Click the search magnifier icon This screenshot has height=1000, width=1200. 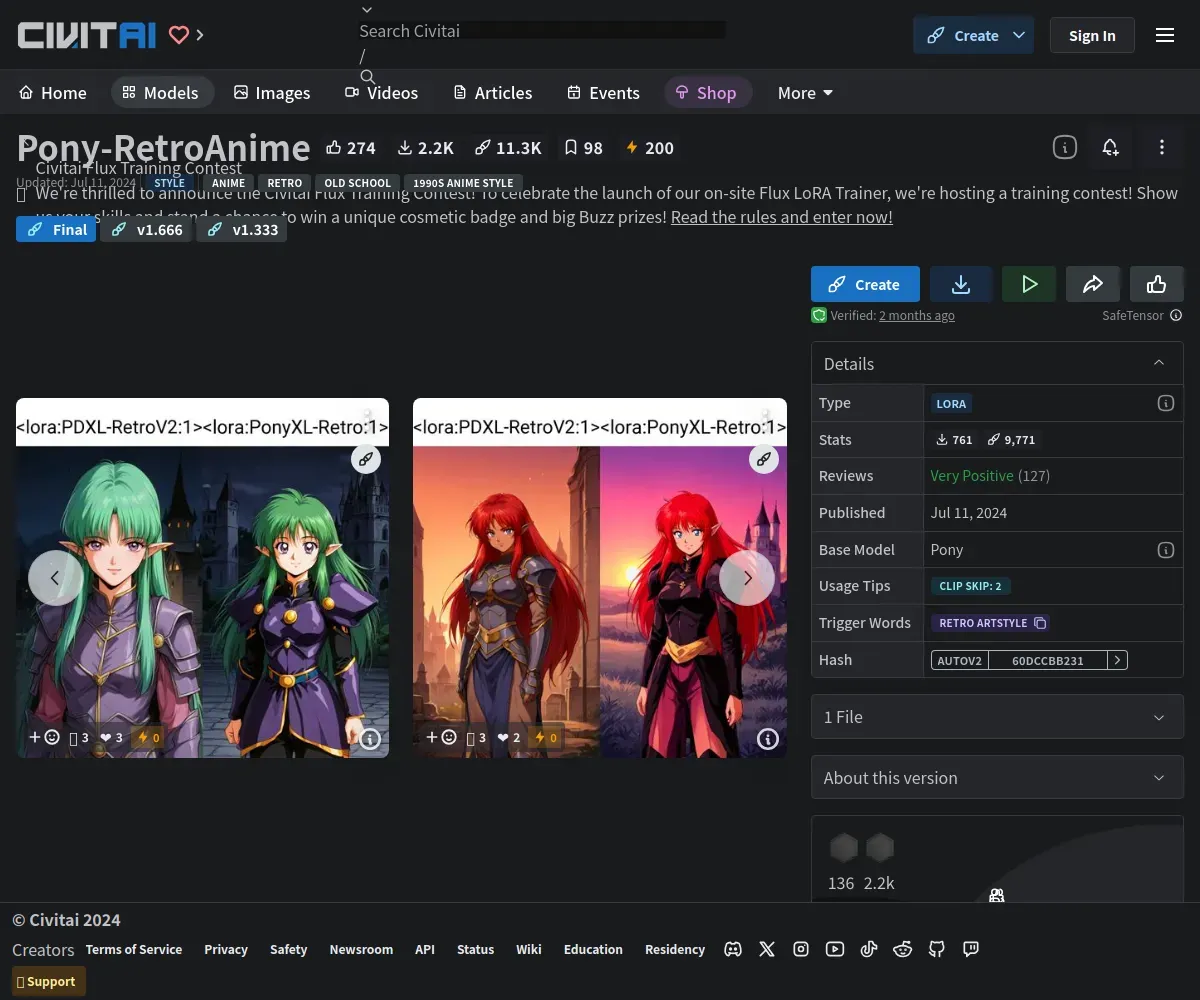368,77
